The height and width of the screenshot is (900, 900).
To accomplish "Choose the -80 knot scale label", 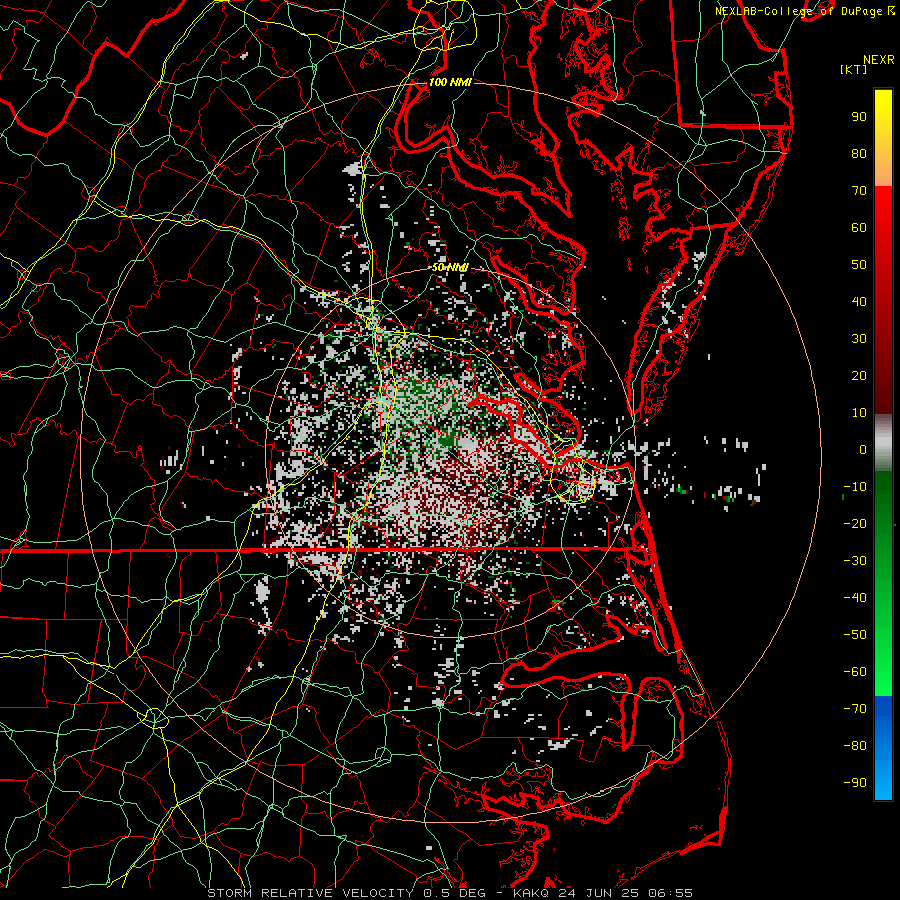I will pyautogui.click(x=855, y=746).
